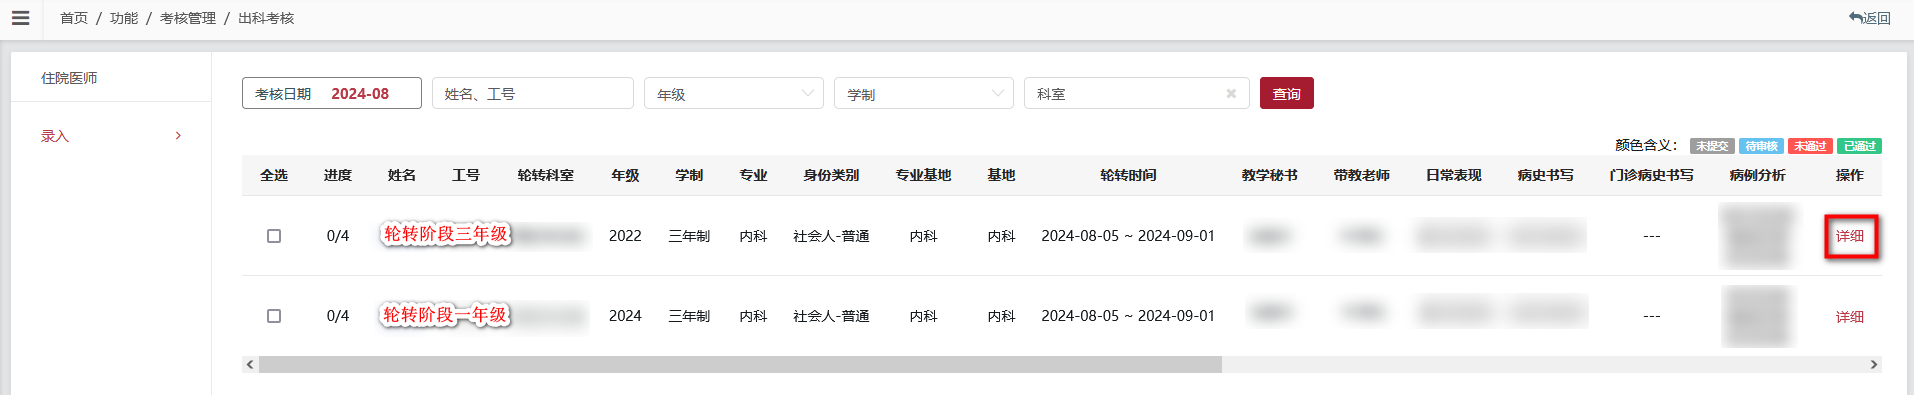Click the 专业基地 column header
This screenshot has width=1914, height=395.
(923, 175)
